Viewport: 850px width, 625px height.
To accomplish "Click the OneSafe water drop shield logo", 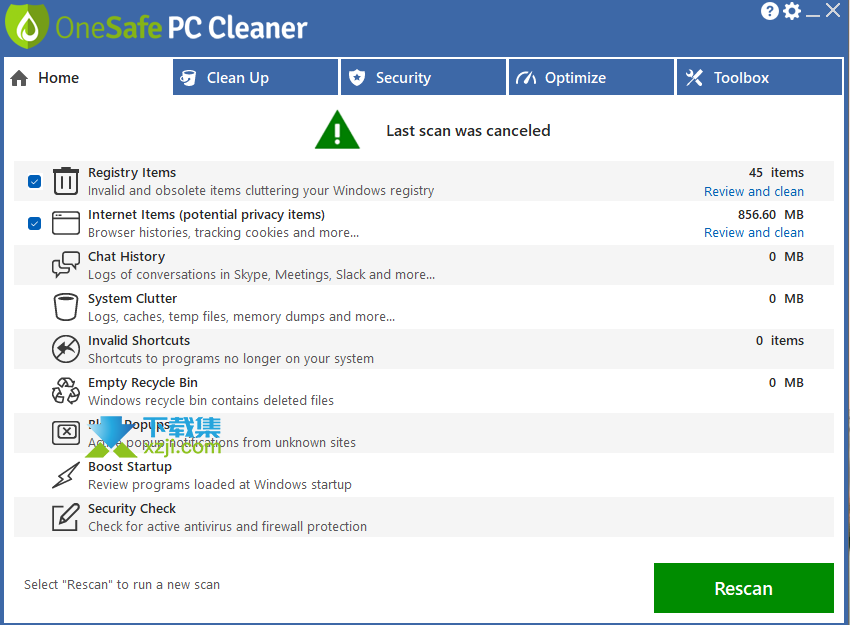I will pyautogui.click(x=27, y=26).
